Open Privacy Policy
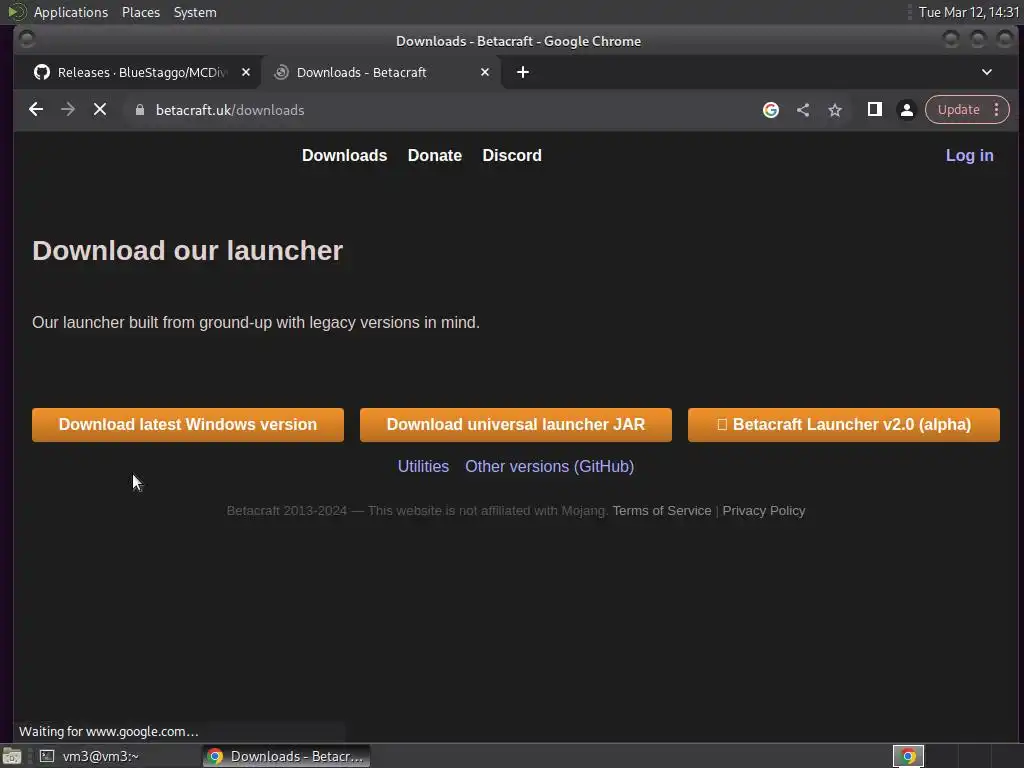This screenshot has height=768, width=1024. (x=763, y=511)
